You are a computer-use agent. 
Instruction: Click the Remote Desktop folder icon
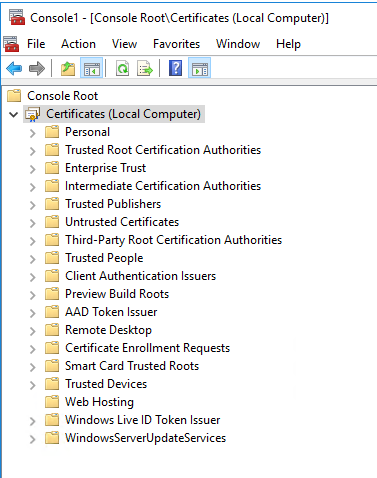click(x=52, y=330)
